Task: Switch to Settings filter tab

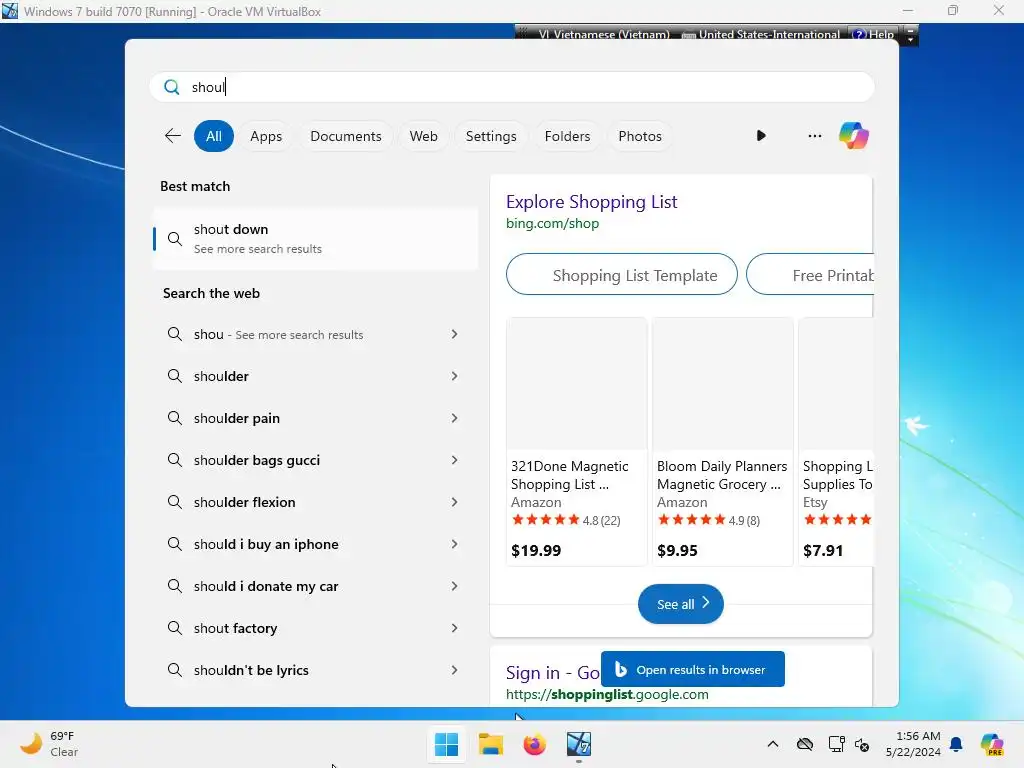Action: [490, 136]
